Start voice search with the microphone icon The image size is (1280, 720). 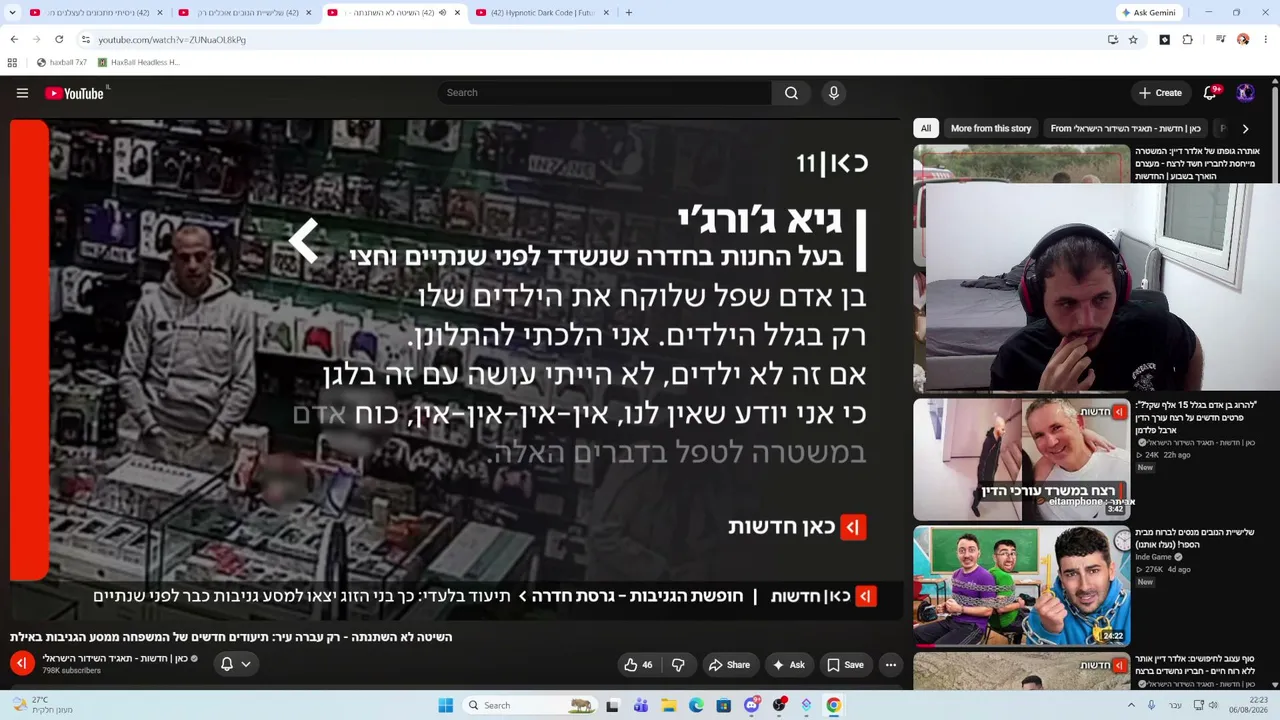pos(833,93)
